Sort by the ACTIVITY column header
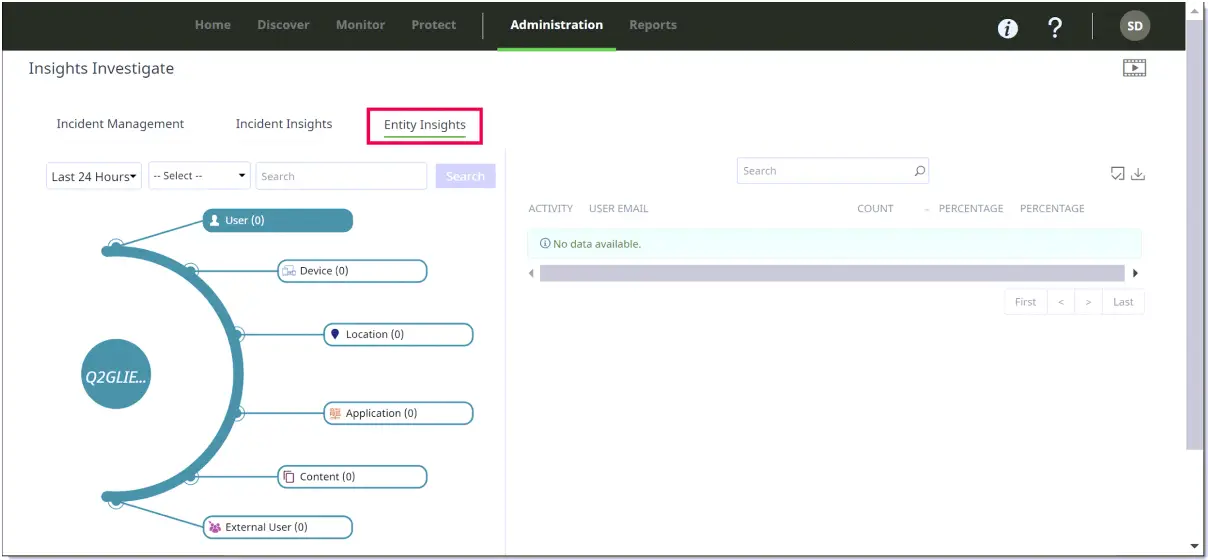The width and height of the screenshot is (1208, 560). pos(551,209)
